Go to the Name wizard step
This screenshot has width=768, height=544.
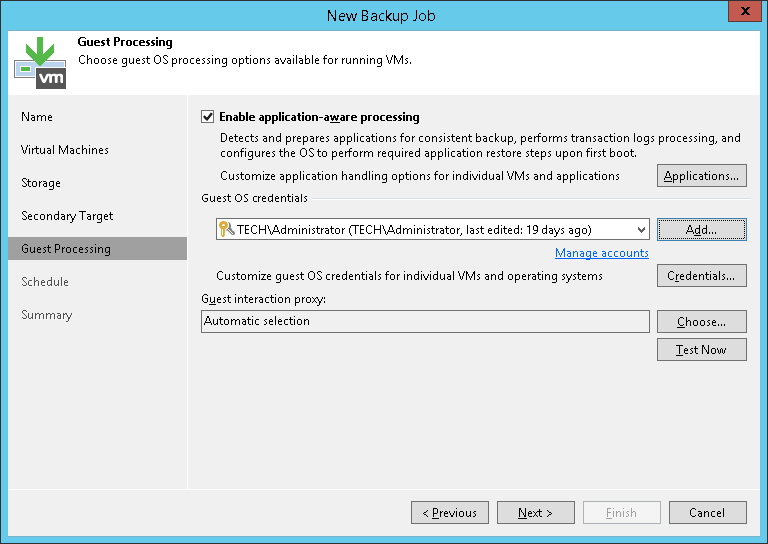tap(37, 117)
